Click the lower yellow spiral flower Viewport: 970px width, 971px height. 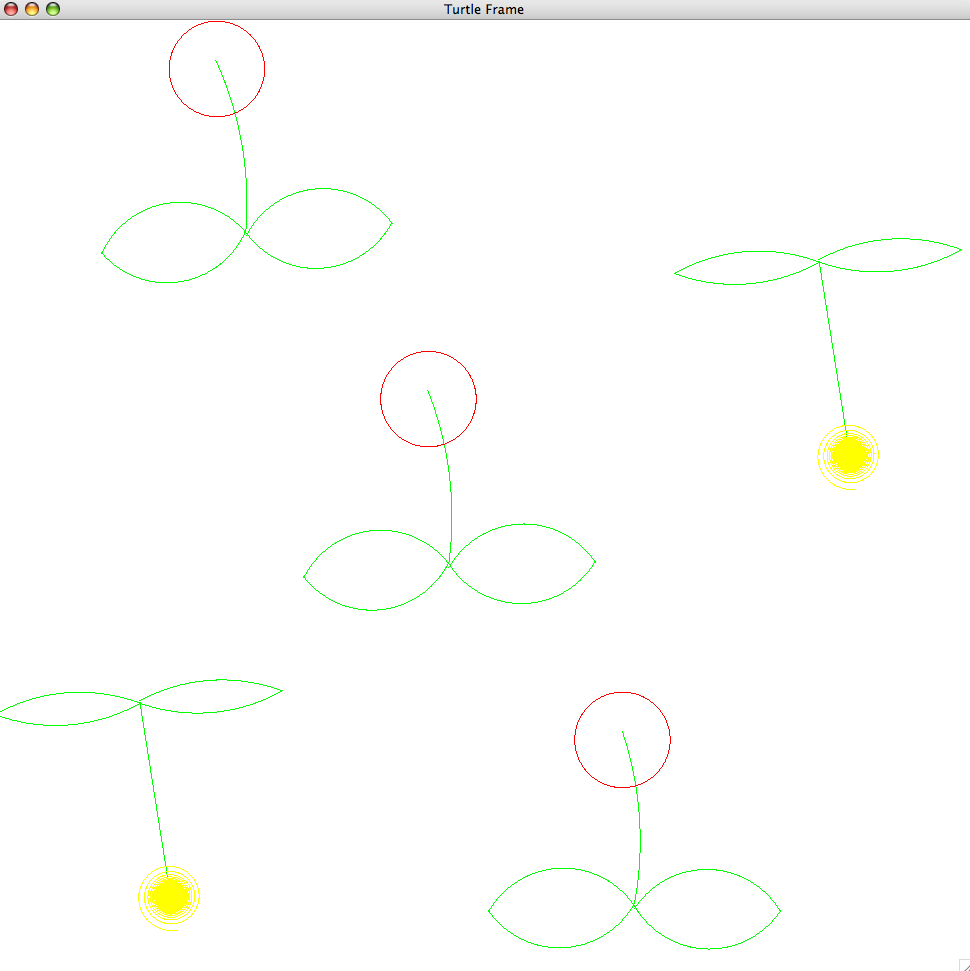169,897
